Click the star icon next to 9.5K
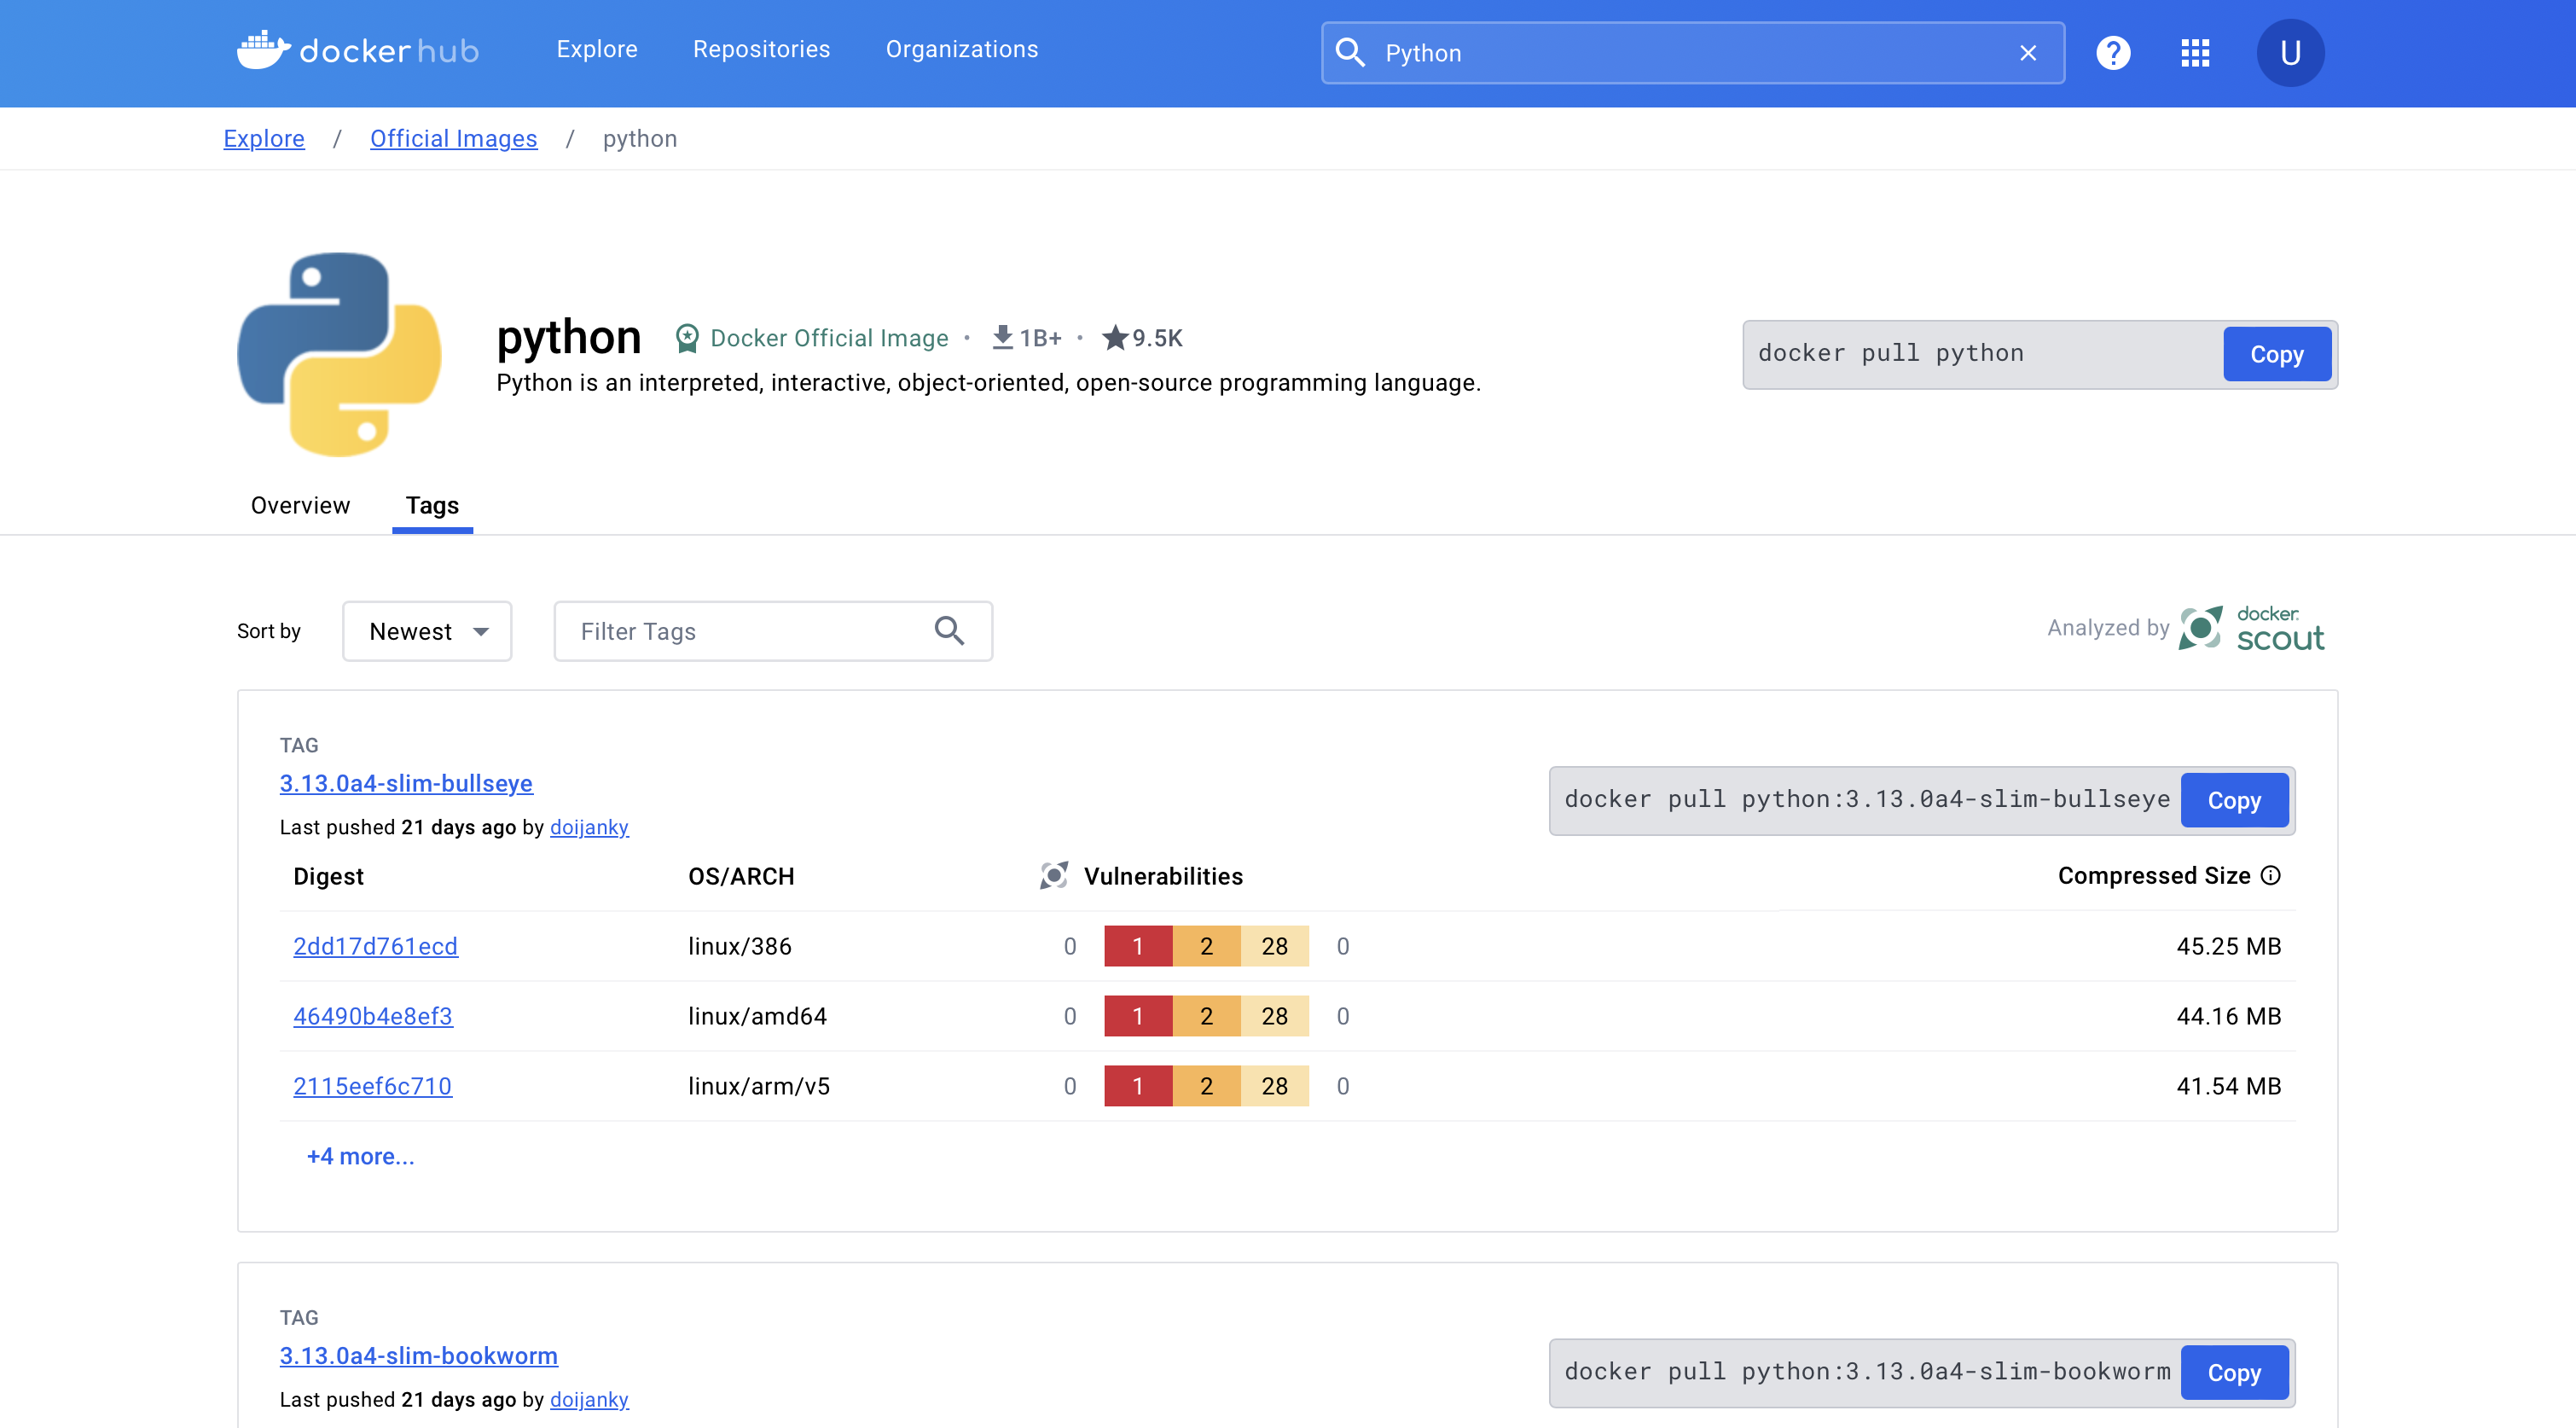2576x1428 pixels. click(1115, 337)
